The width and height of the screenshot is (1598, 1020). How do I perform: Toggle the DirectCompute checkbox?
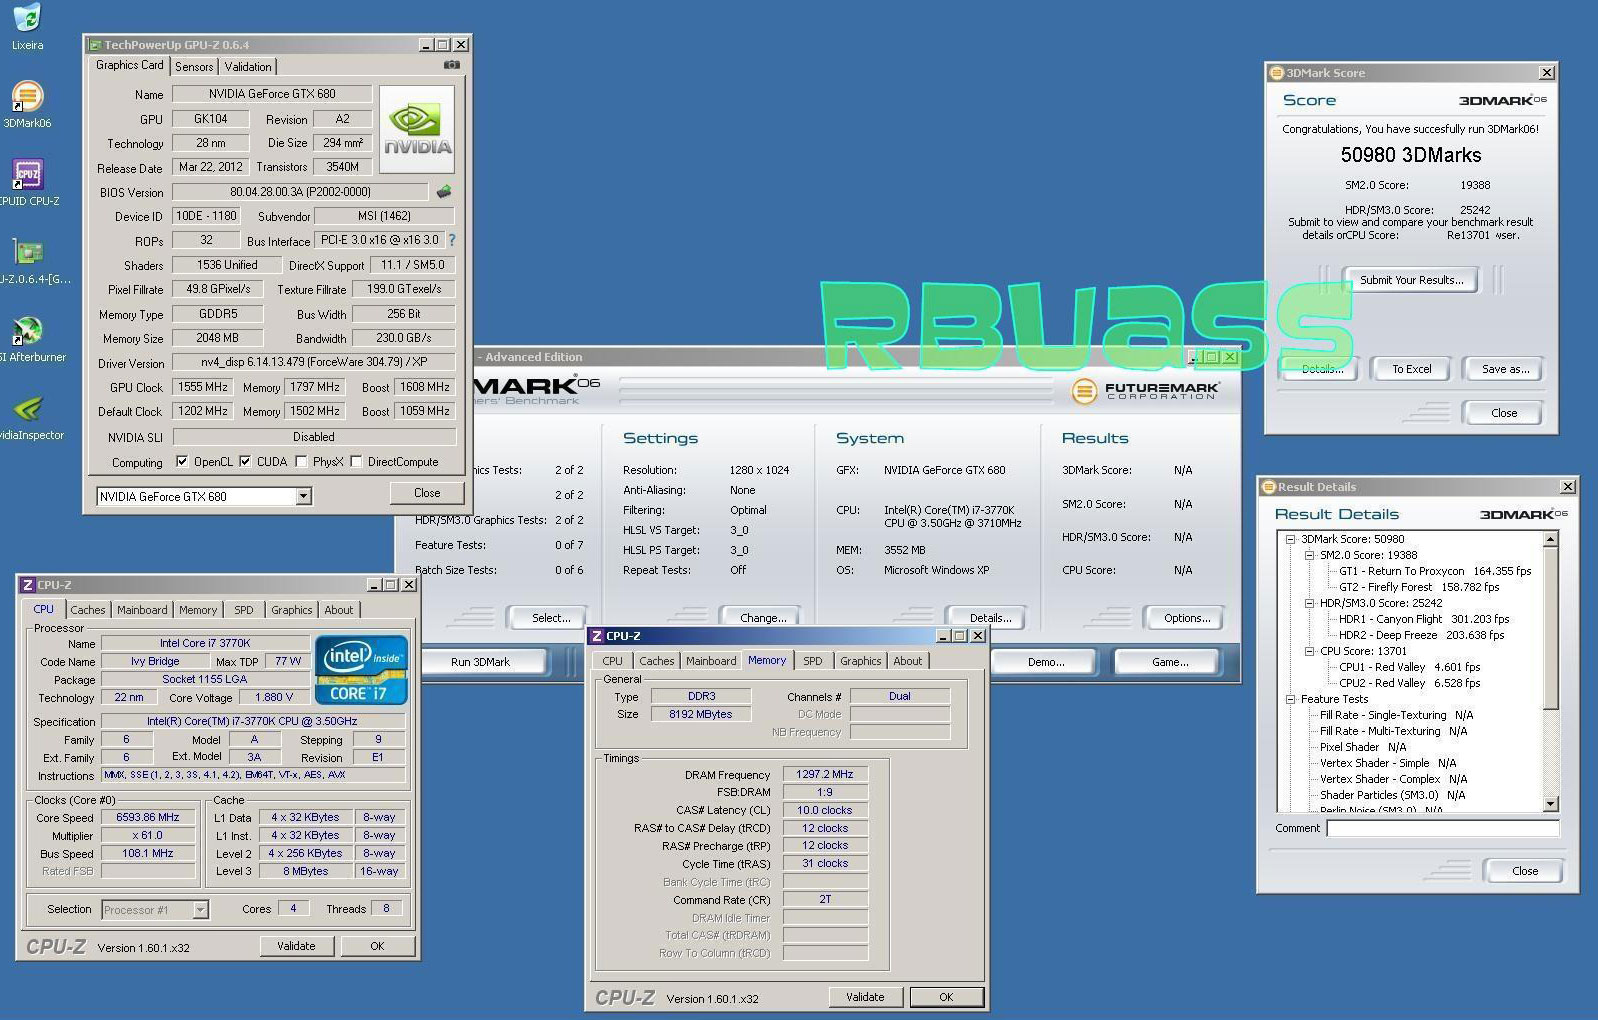[x=356, y=462]
